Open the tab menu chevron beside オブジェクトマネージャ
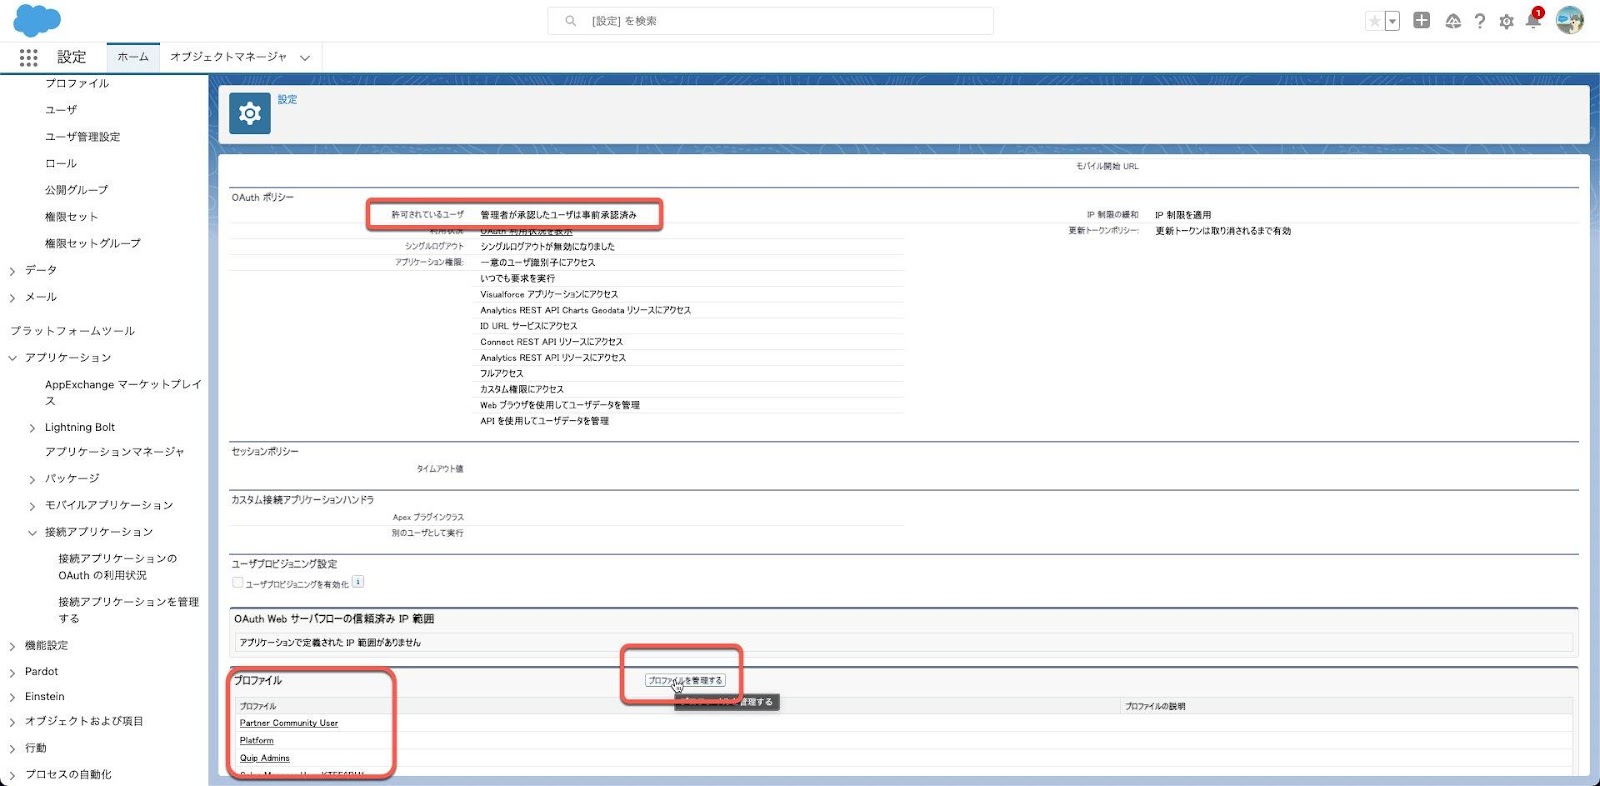Viewport: 1600px width, 786px height. 305,58
